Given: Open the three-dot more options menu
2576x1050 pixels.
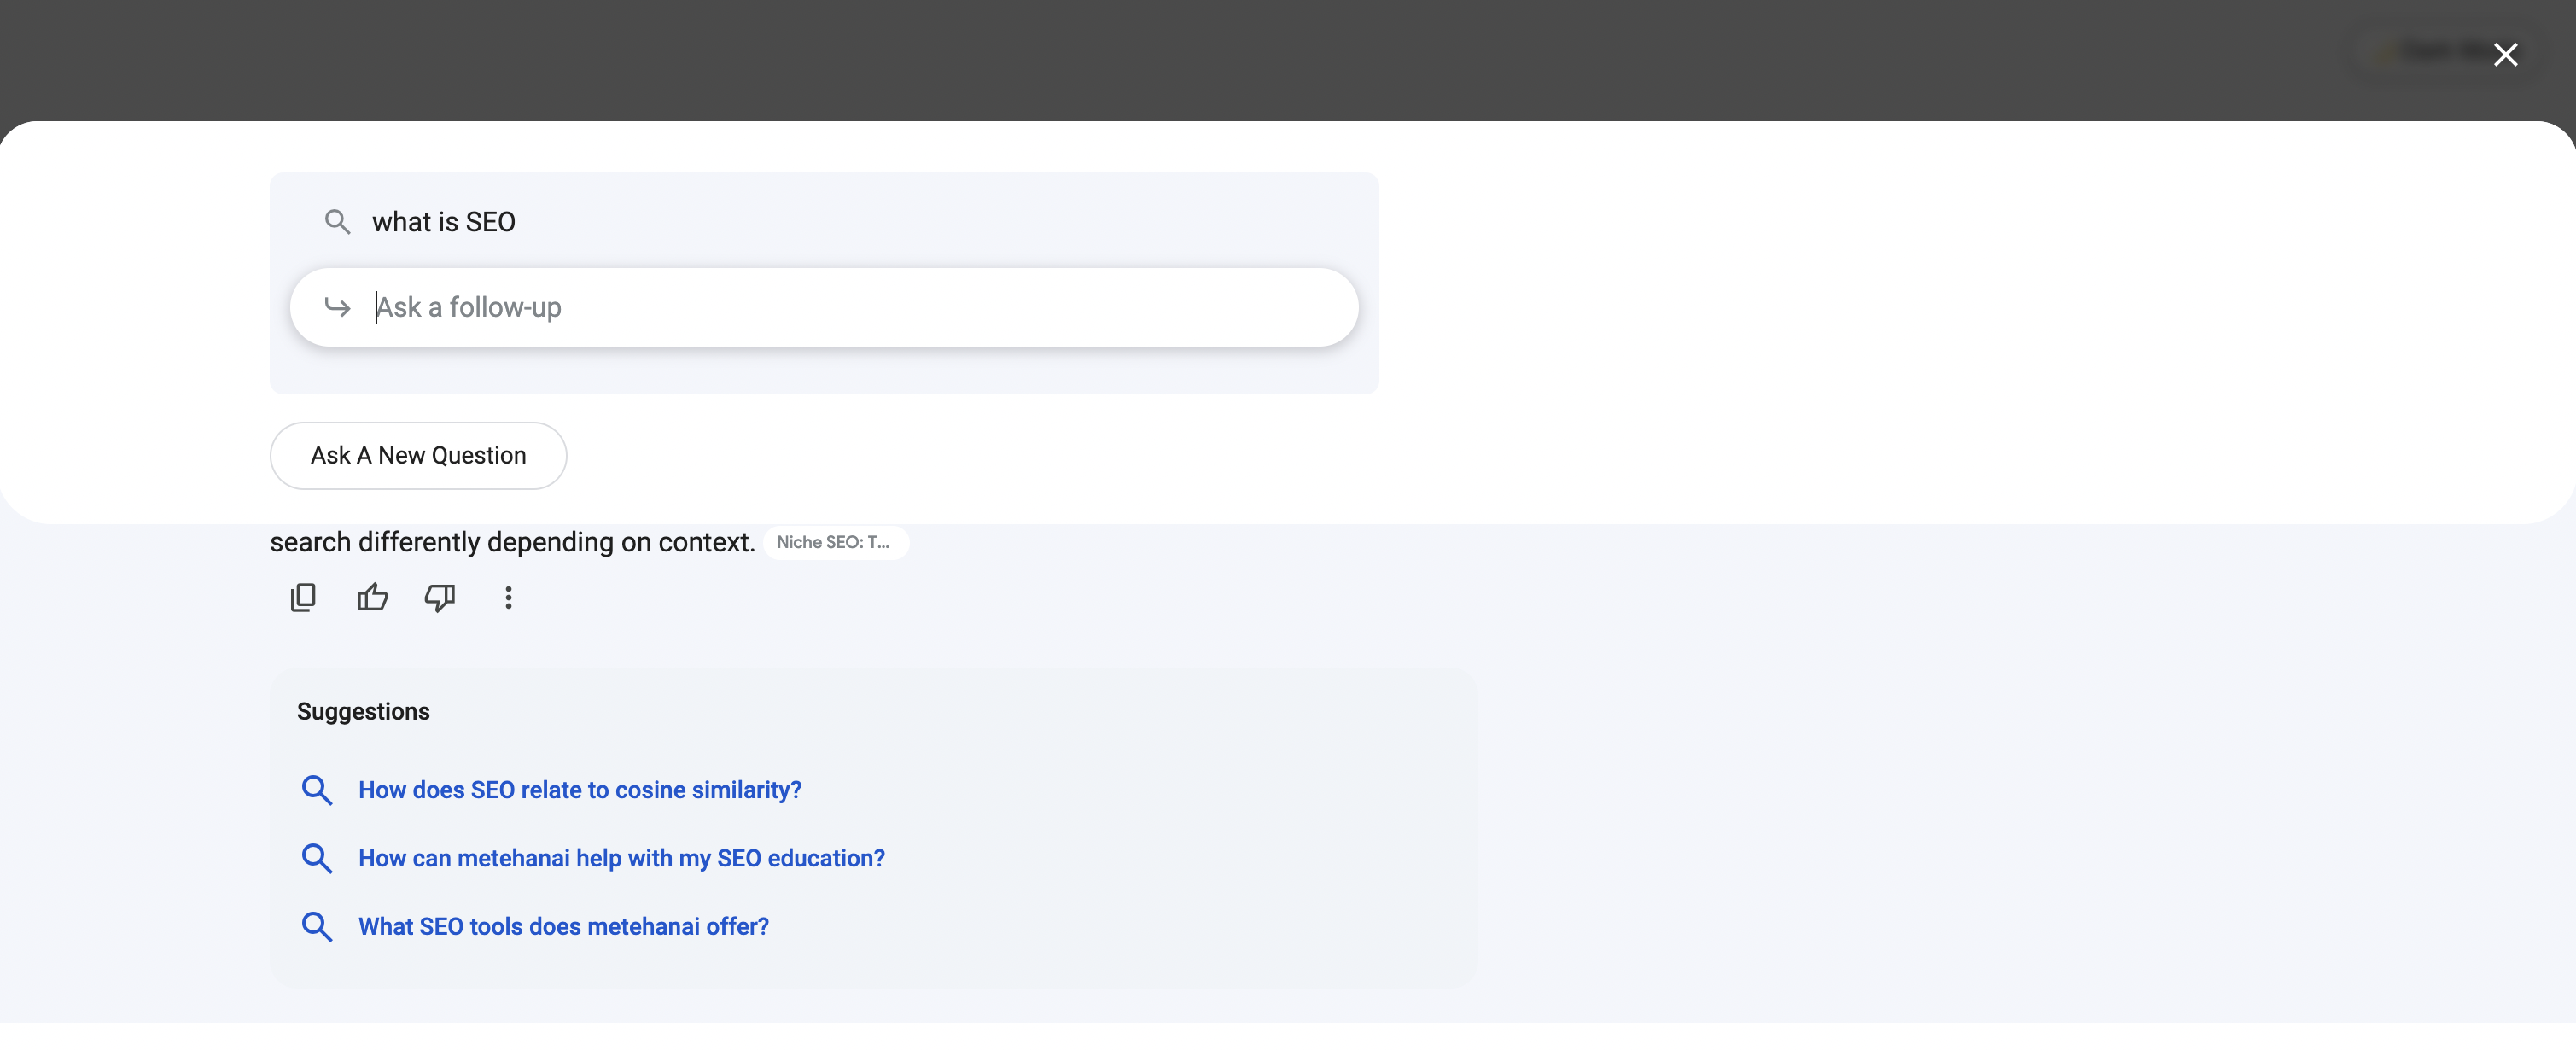Looking at the screenshot, I should [x=508, y=597].
